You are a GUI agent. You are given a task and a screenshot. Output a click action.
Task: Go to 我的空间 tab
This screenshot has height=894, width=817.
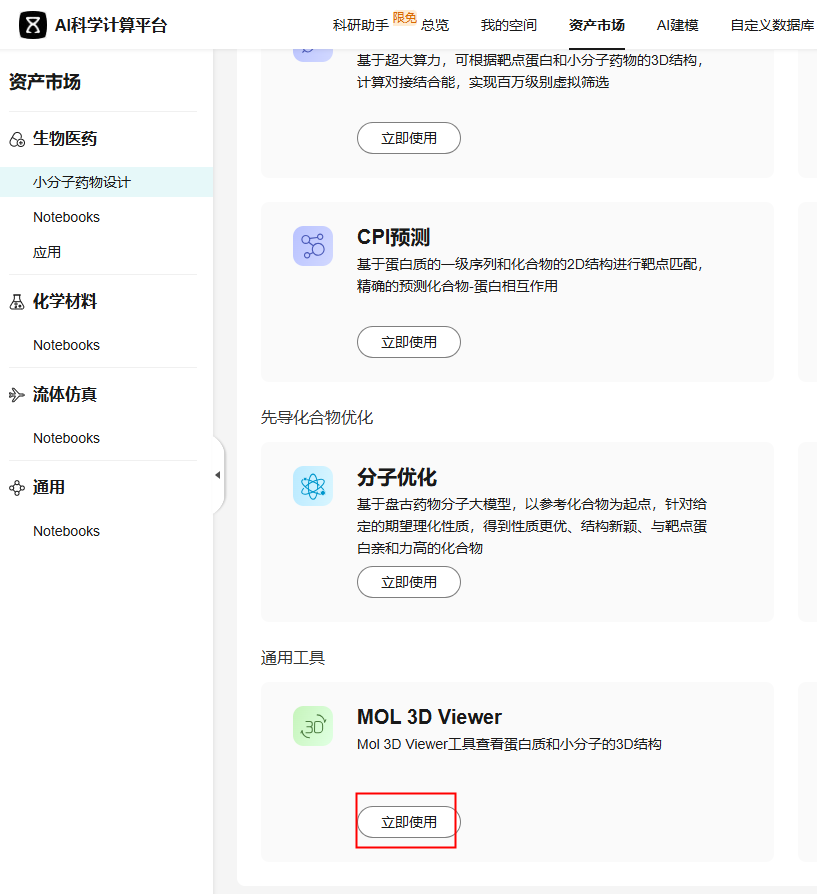(x=508, y=25)
